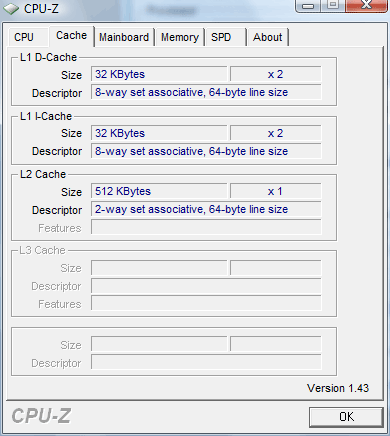Minimize the CPU-Z window
The image size is (390, 436).
(308, 6)
